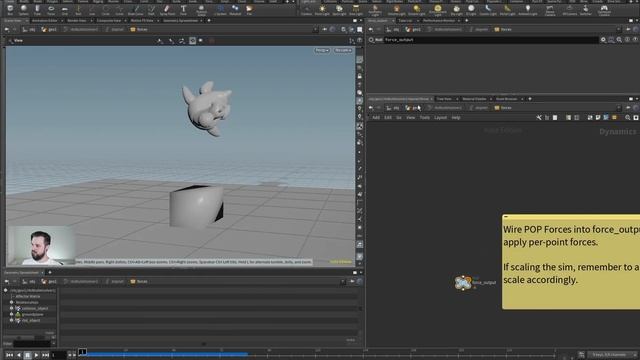Click the forces breadcrumb in viewport path bar
This screenshot has width=640, height=360.
pos(139,29)
